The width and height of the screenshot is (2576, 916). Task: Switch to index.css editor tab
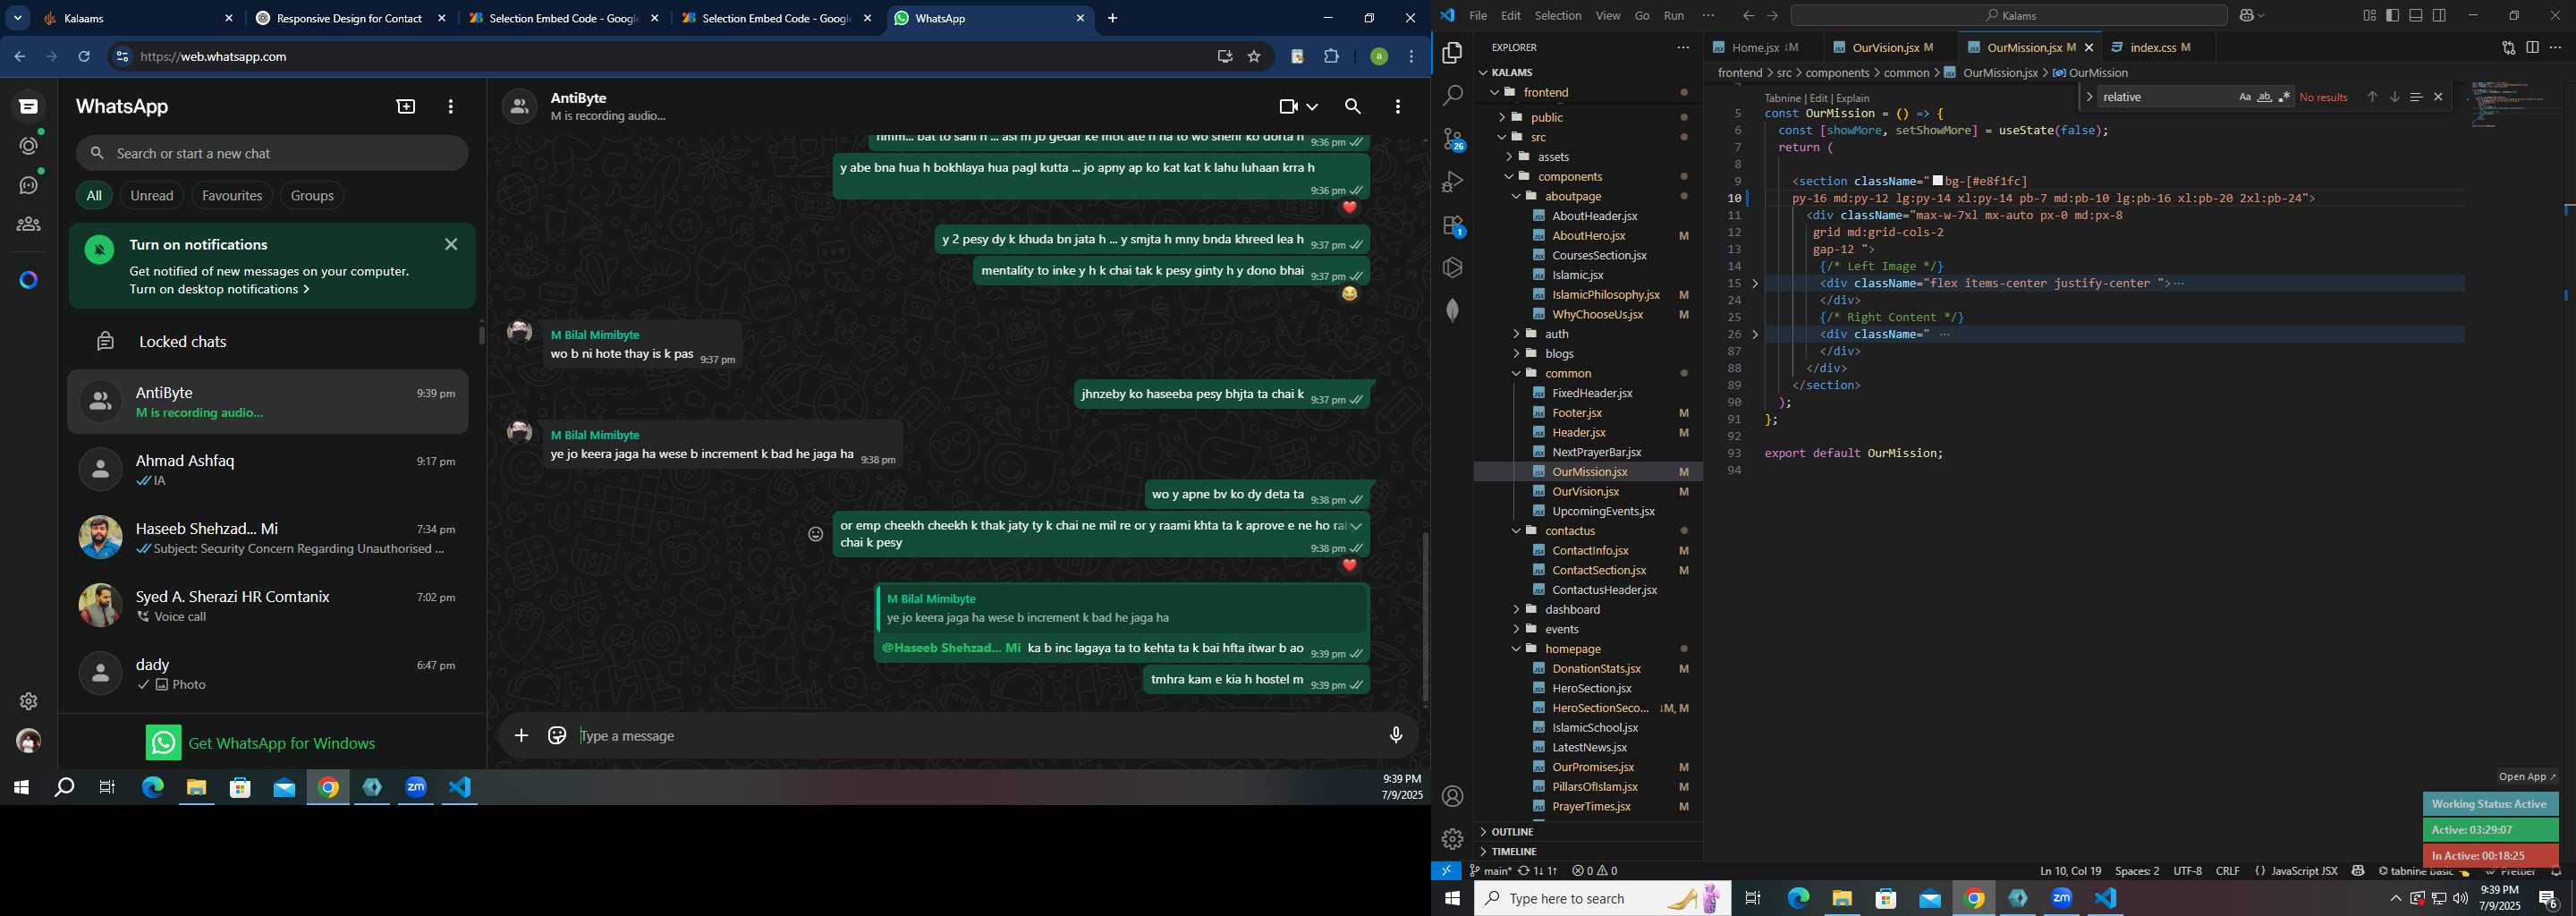2154,47
